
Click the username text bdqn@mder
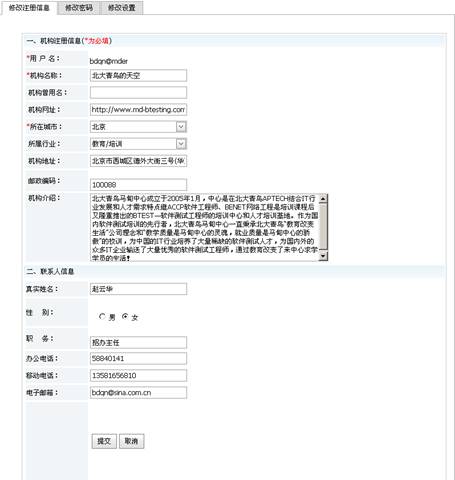click(x=109, y=61)
